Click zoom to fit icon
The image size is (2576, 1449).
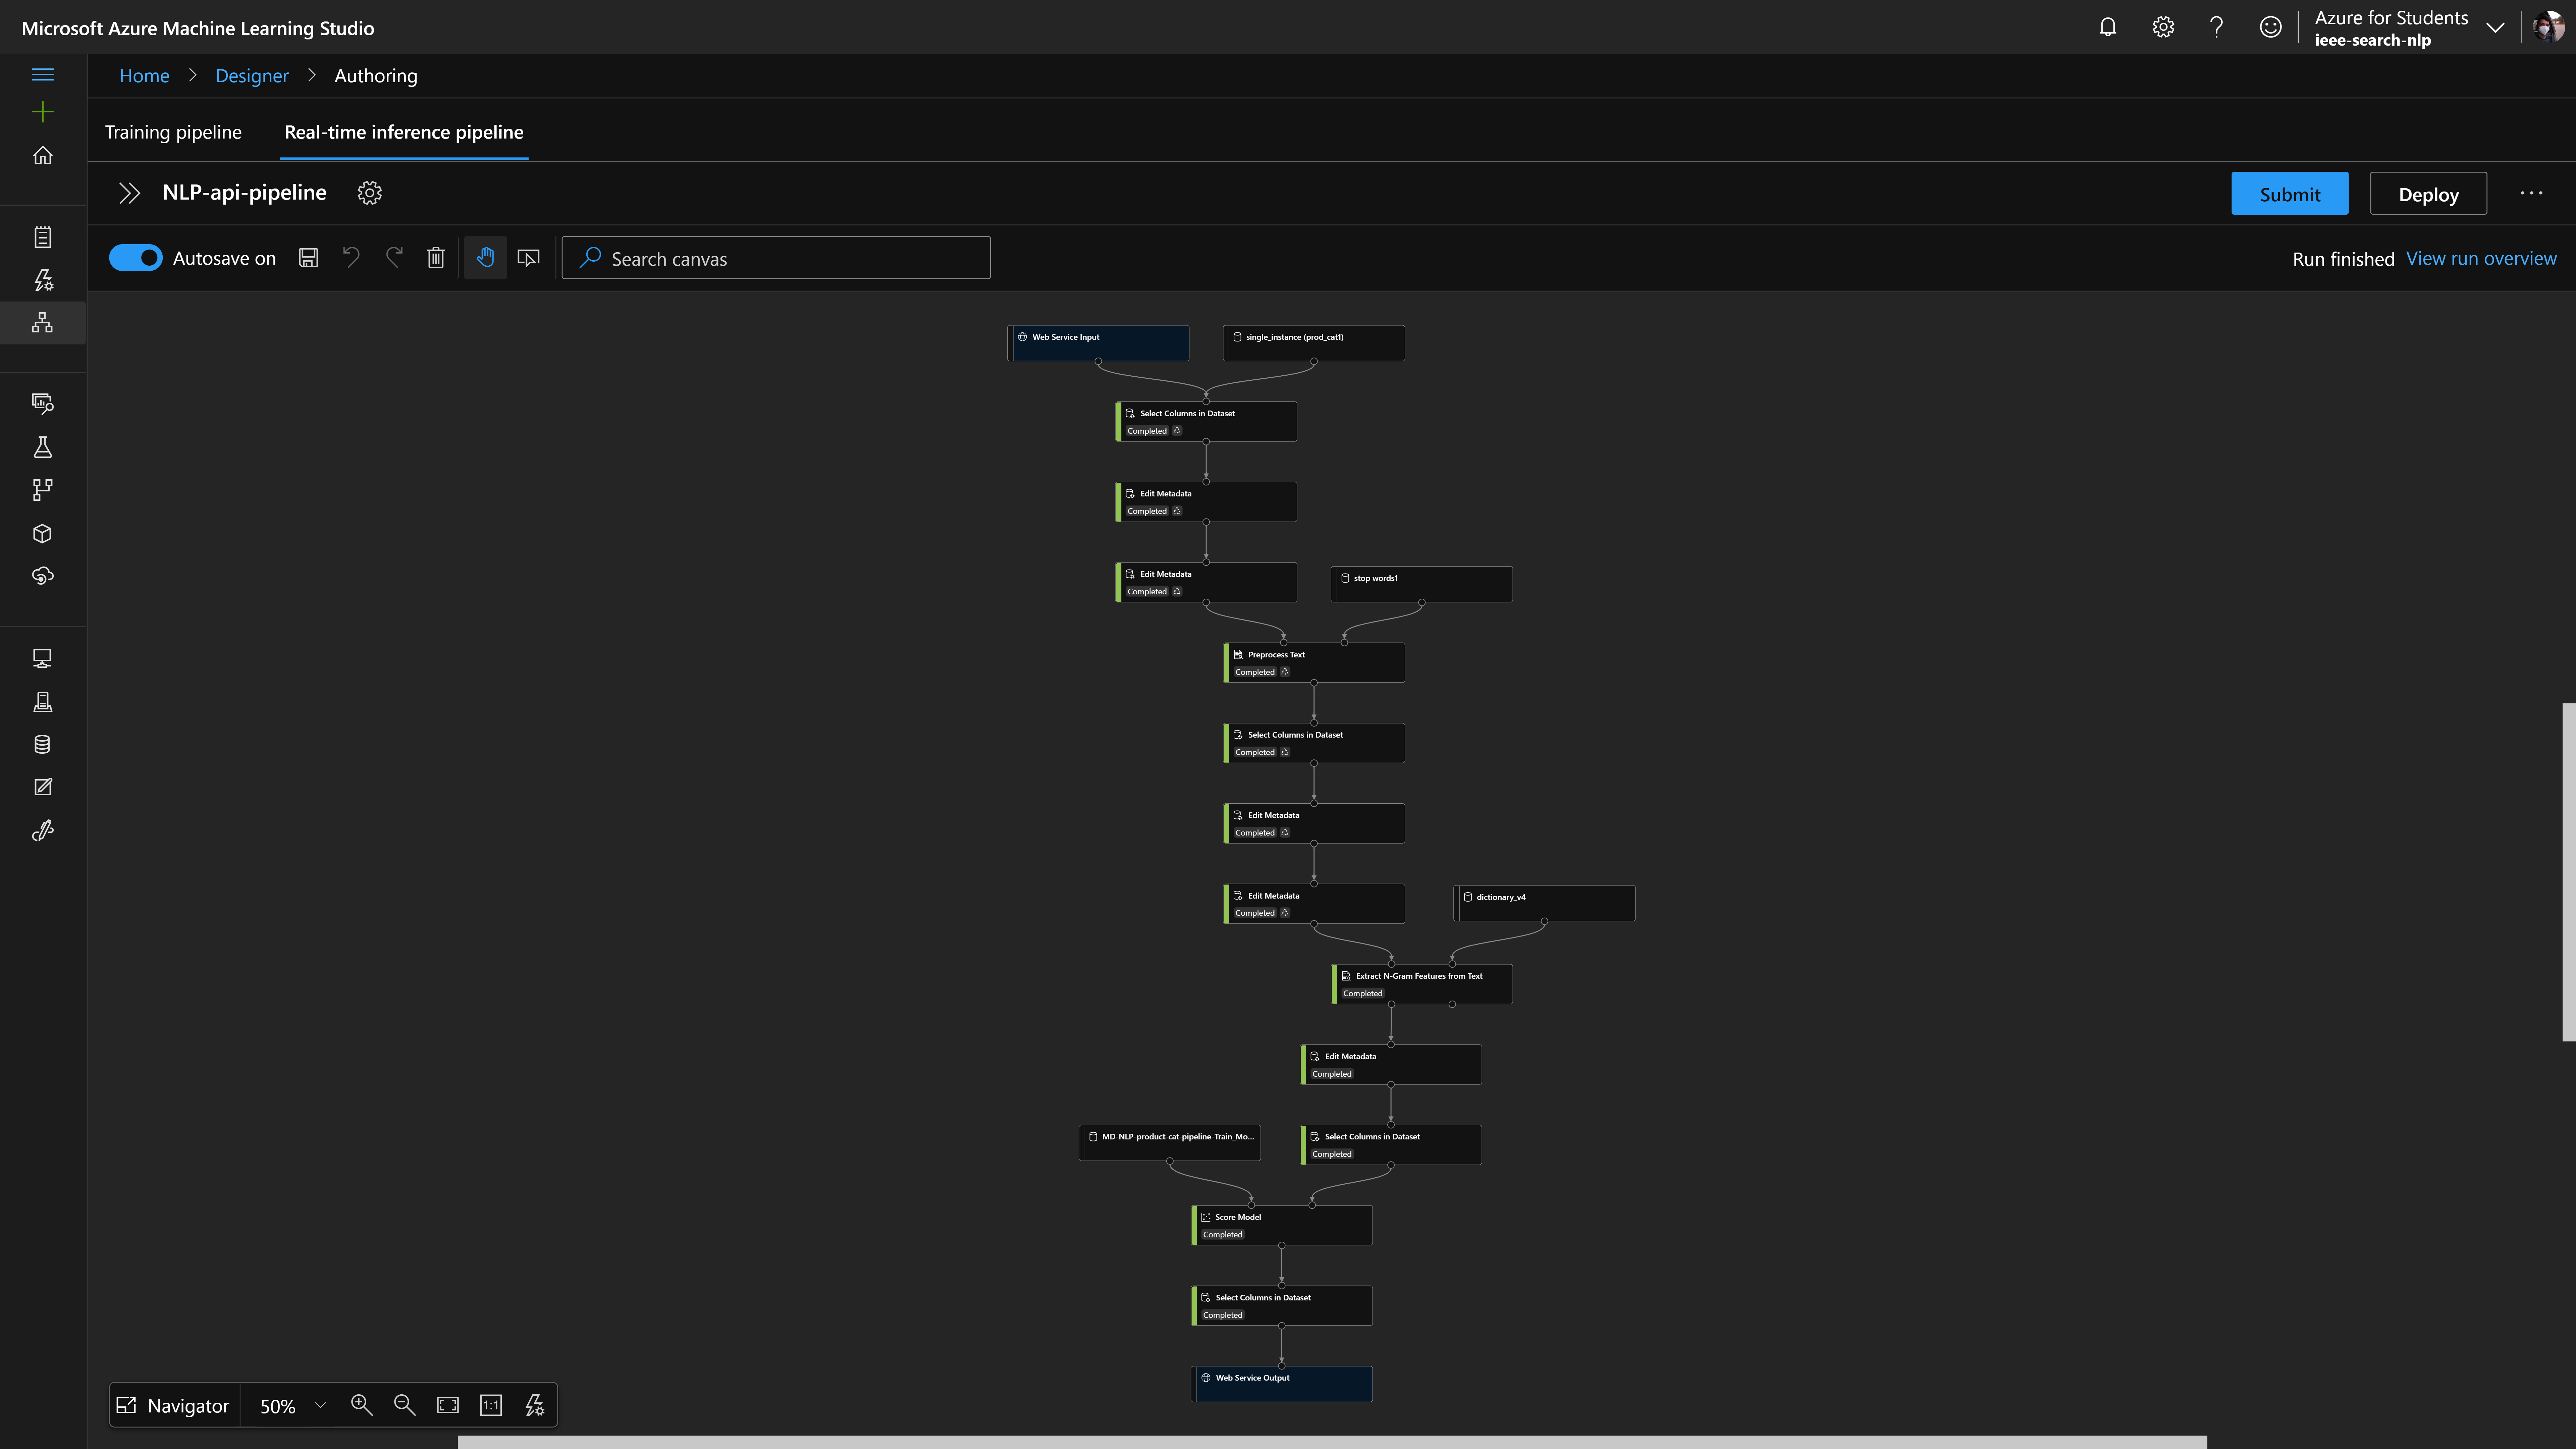pos(448,1405)
